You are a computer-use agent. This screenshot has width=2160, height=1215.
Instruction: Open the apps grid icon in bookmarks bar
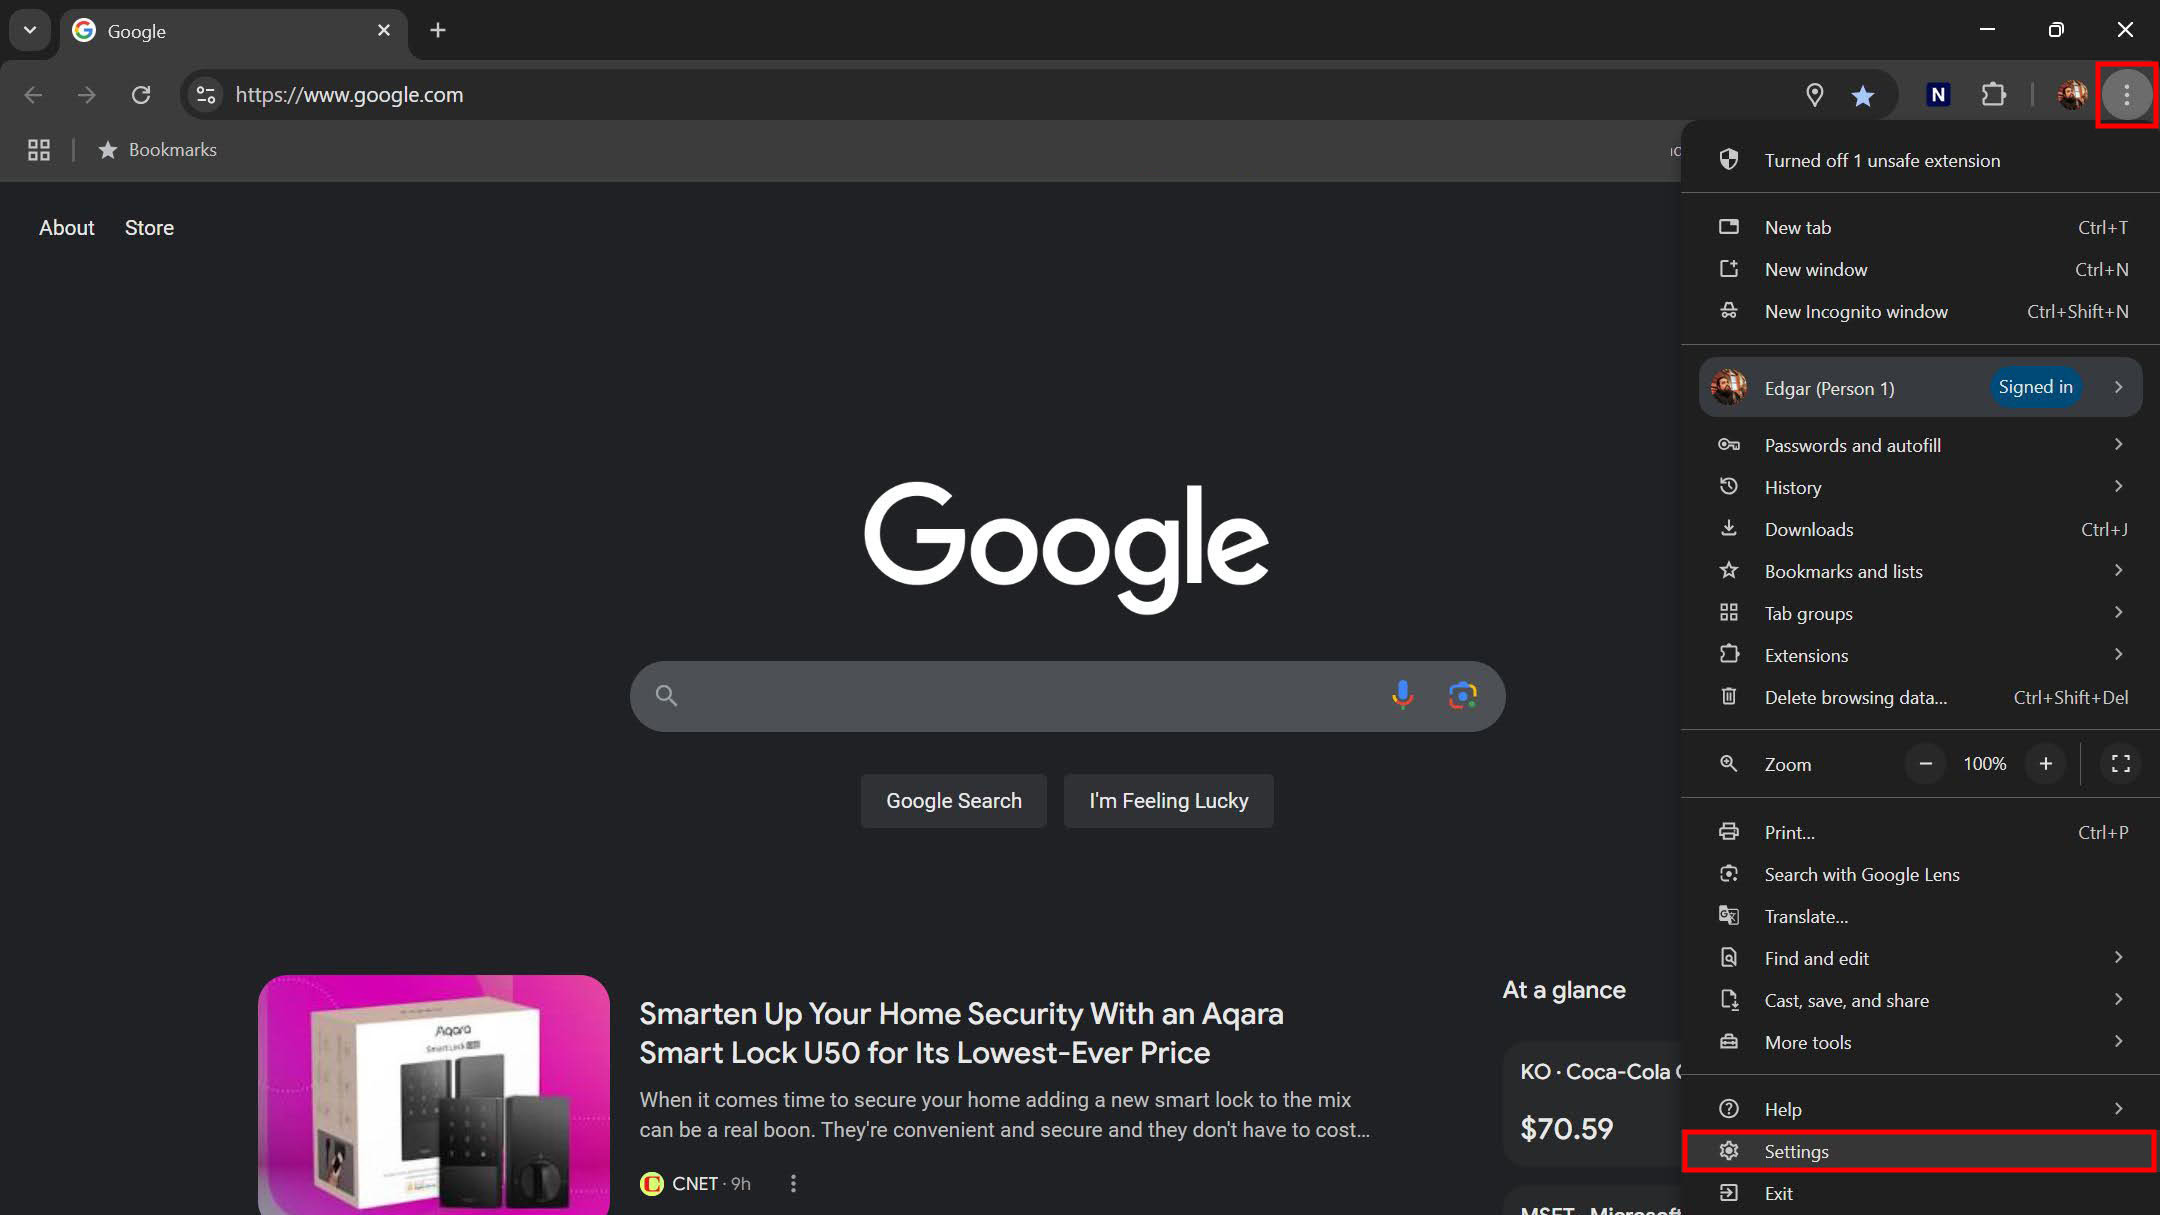tap(39, 150)
